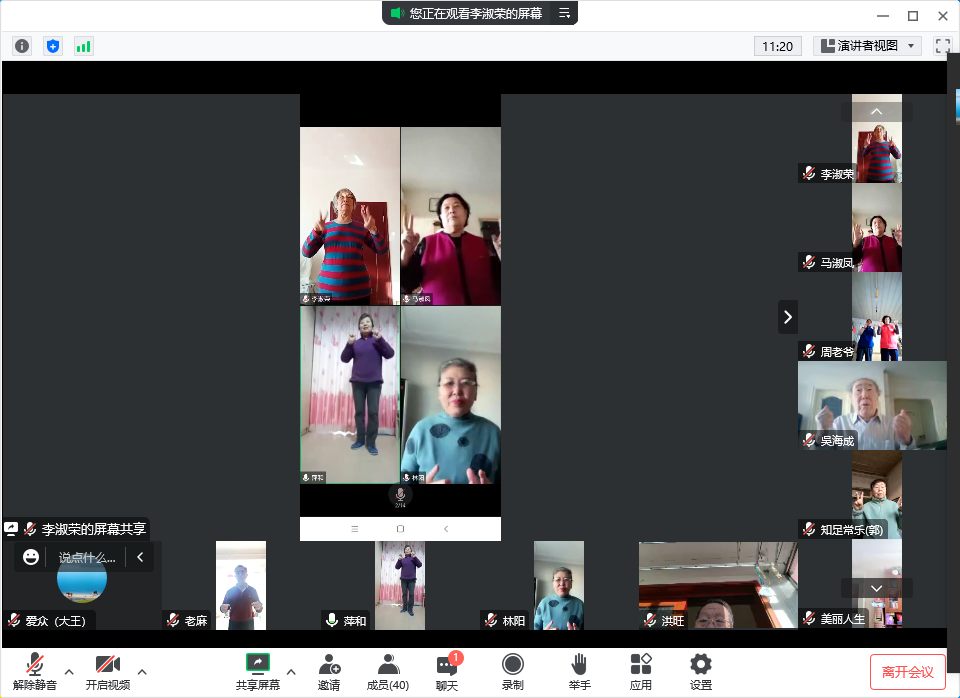Select 吴海成 video thumbnail
960x698 pixels.
pyautogui.click(x=872, y=405)
